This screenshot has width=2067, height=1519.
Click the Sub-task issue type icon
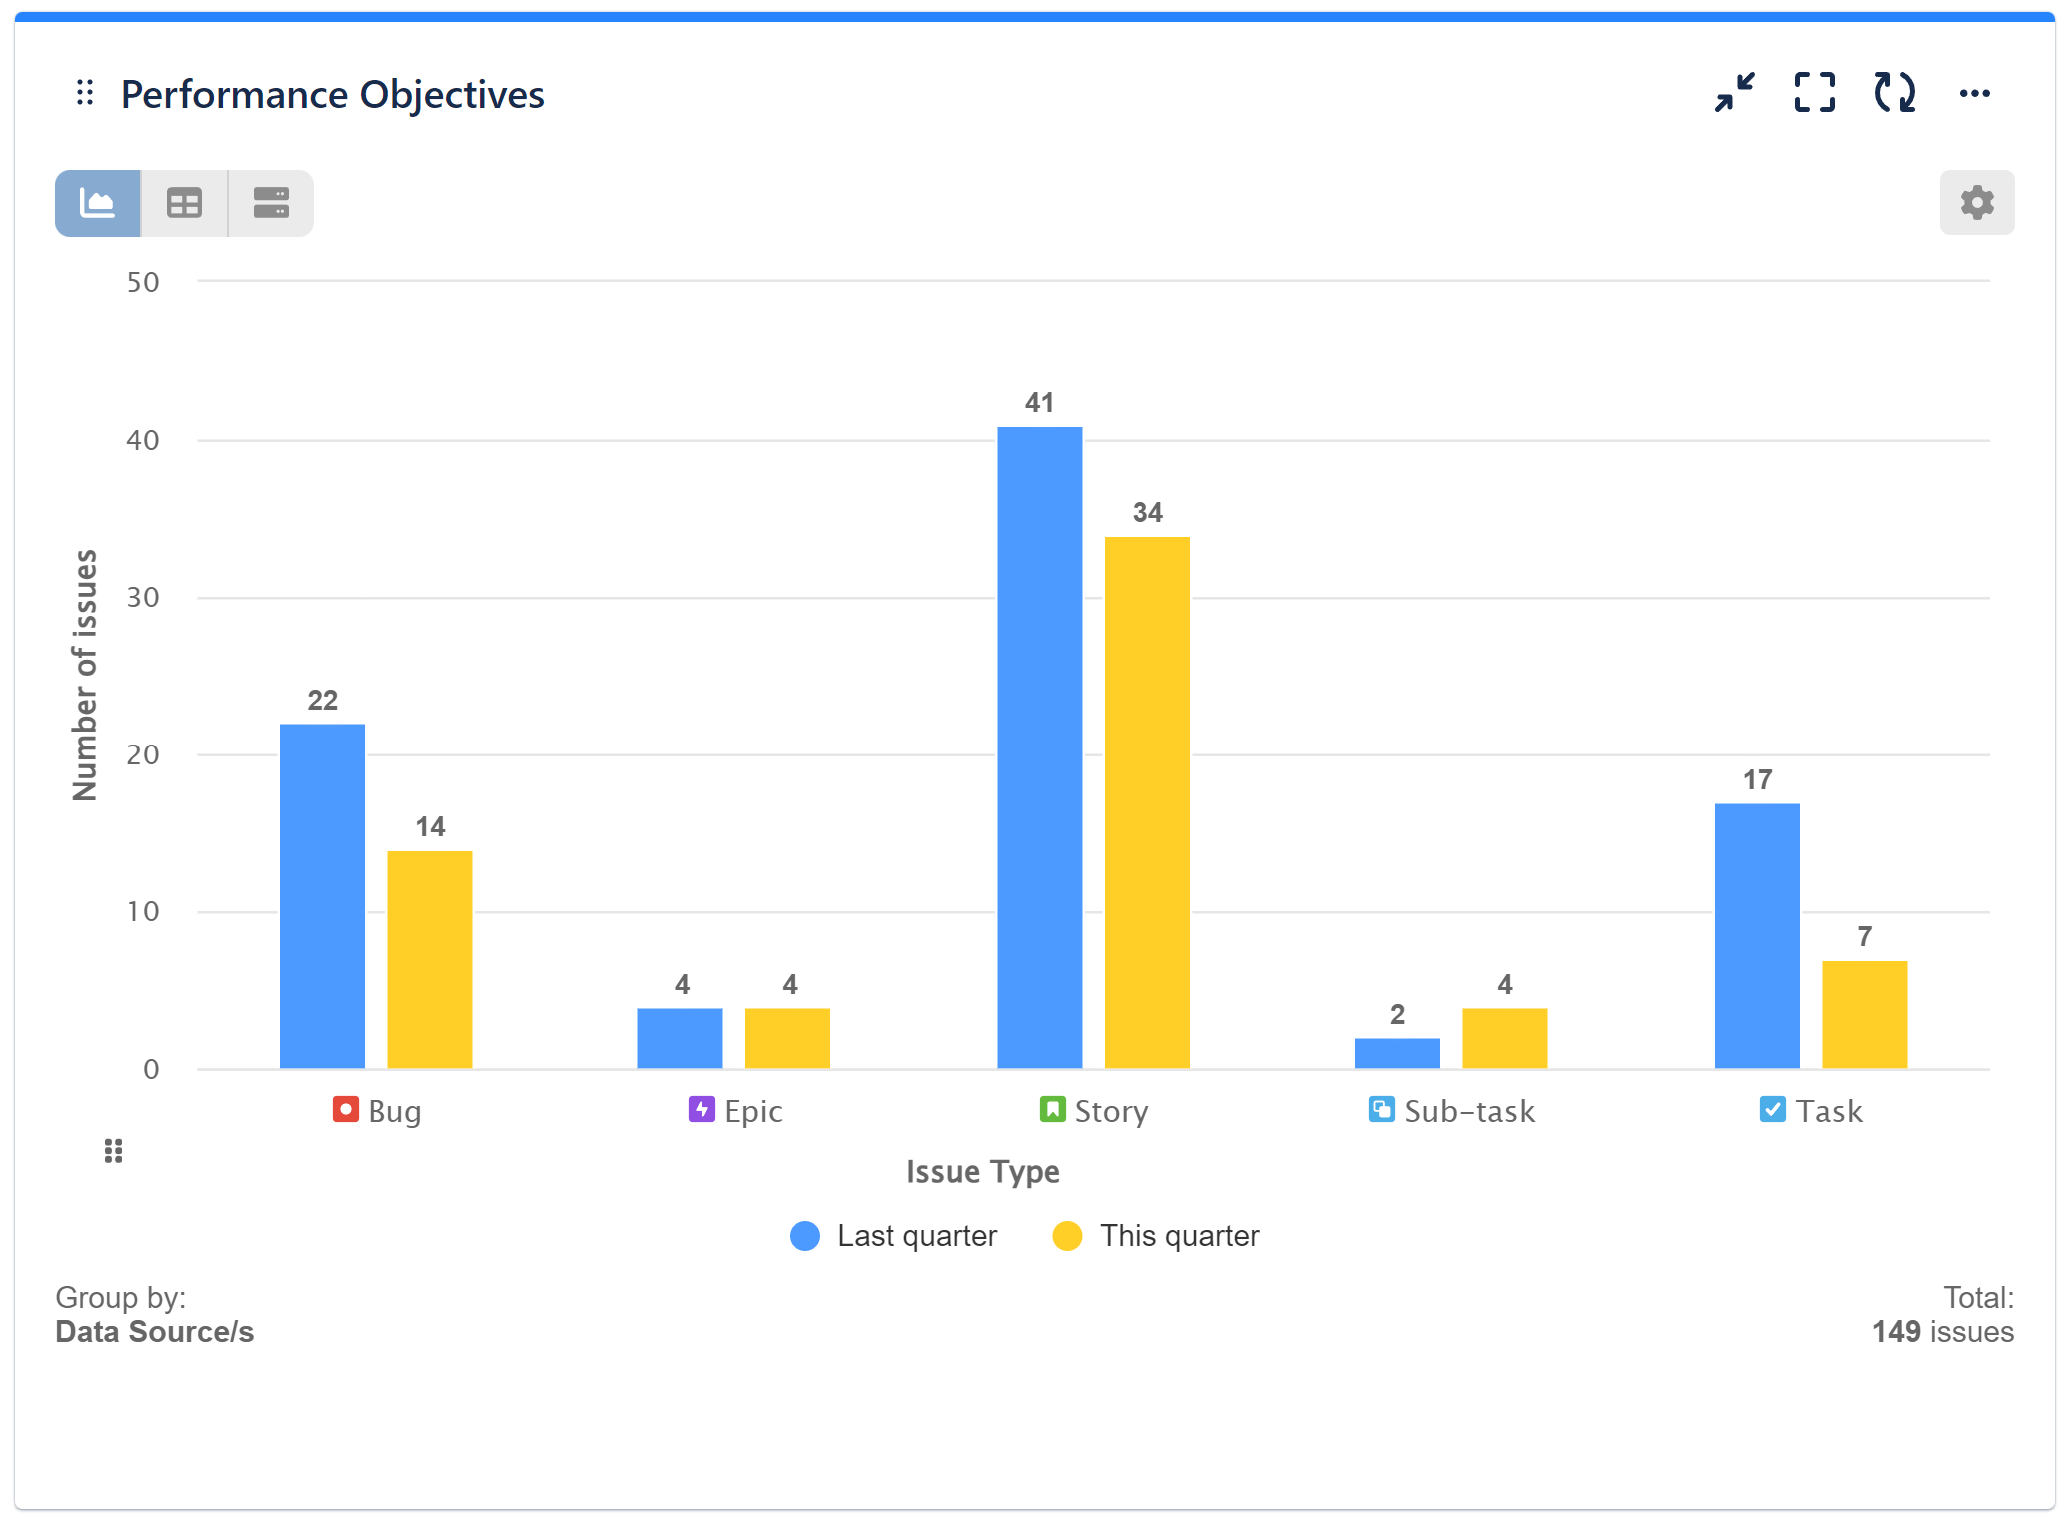pyautogui.click(x=1382, y=1108)
